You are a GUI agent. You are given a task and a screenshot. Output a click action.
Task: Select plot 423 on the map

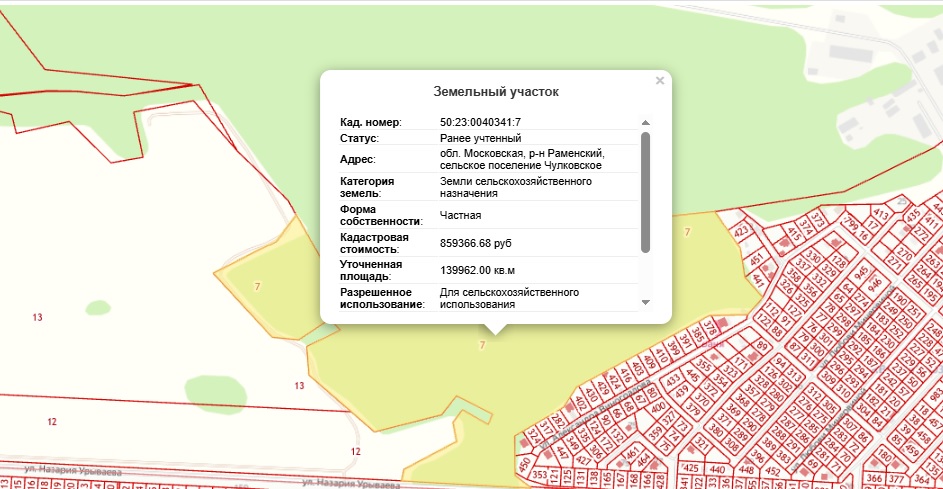coord(741,232)
